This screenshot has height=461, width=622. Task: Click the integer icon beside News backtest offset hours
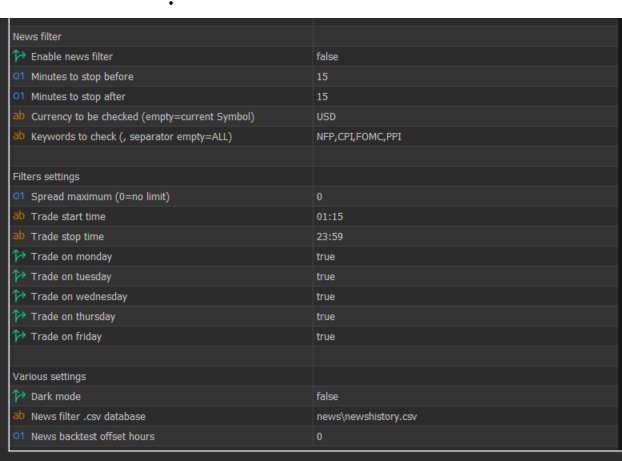19,436
